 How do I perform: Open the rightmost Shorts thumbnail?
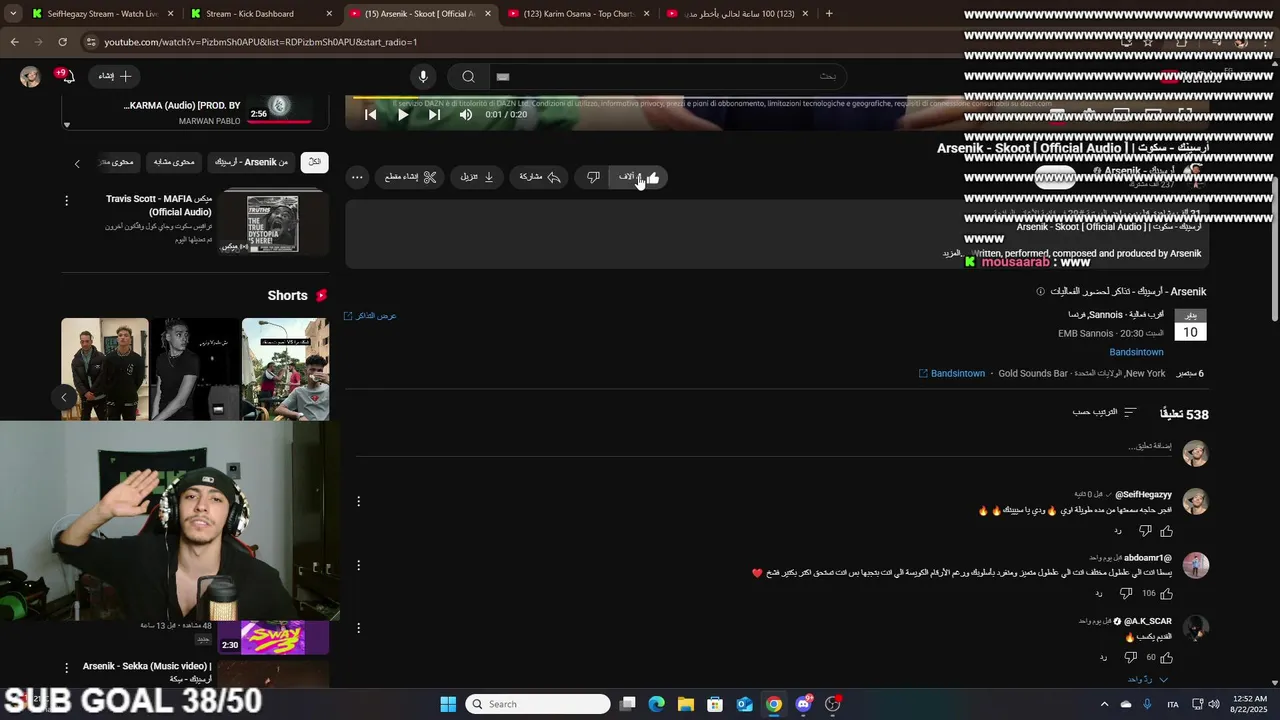285,369
